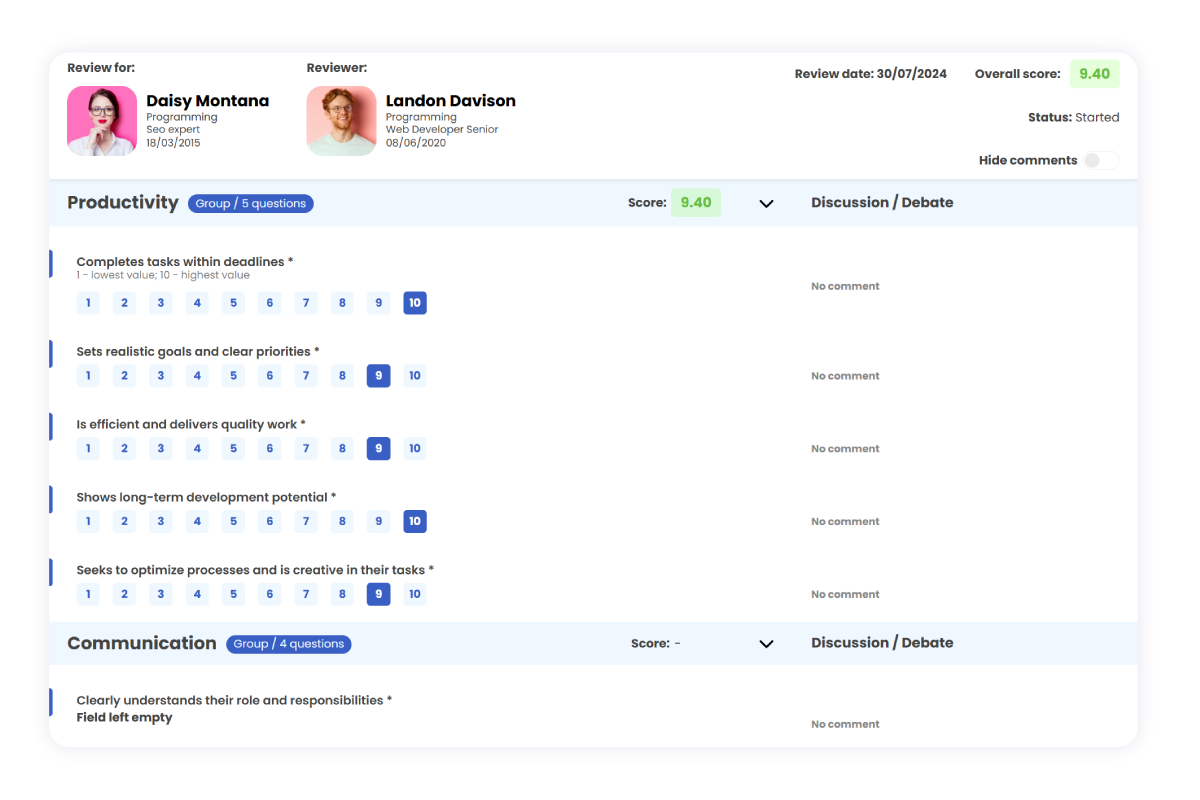
Task: Click 'Field left empty' under role responsibilities question
Action: pos(124,717)
